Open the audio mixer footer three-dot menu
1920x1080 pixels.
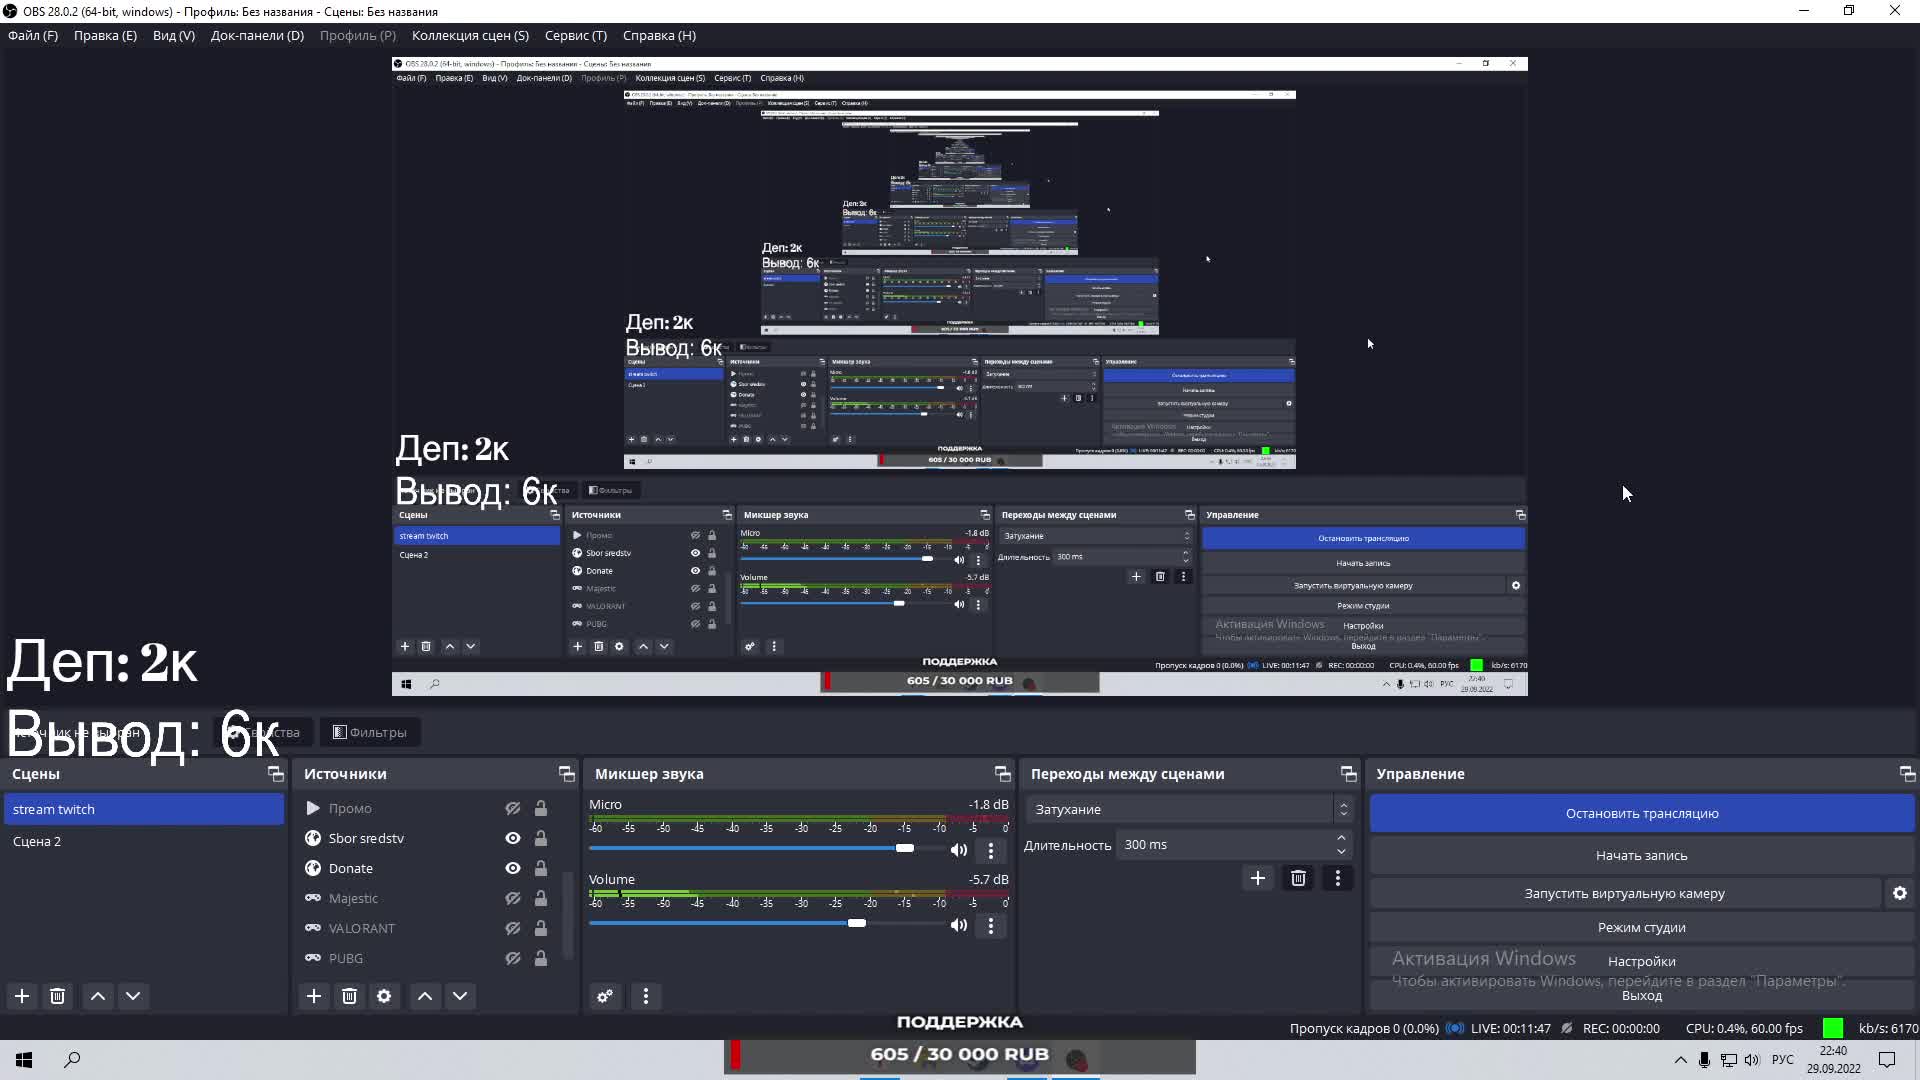click(x=646, y=996)
